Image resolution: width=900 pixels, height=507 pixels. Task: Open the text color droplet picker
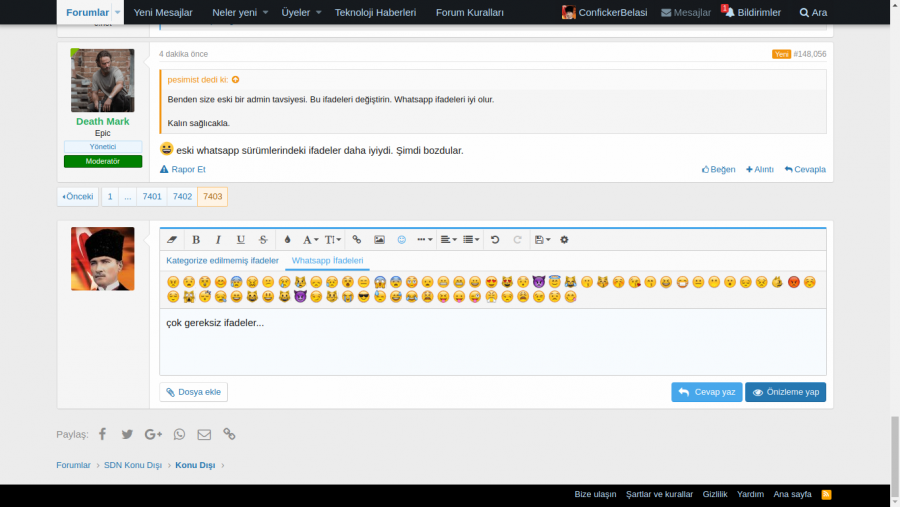point(288,239)
